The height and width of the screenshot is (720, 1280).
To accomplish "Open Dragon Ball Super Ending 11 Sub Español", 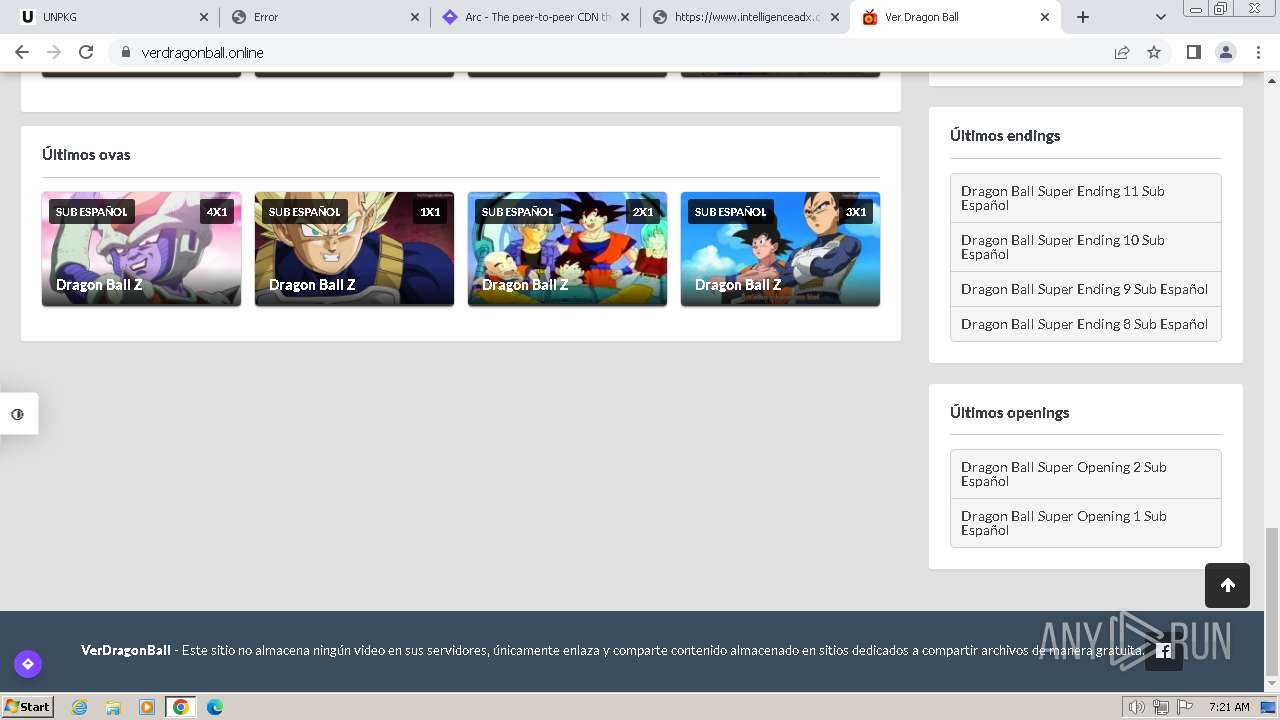I will (1085, 198).
